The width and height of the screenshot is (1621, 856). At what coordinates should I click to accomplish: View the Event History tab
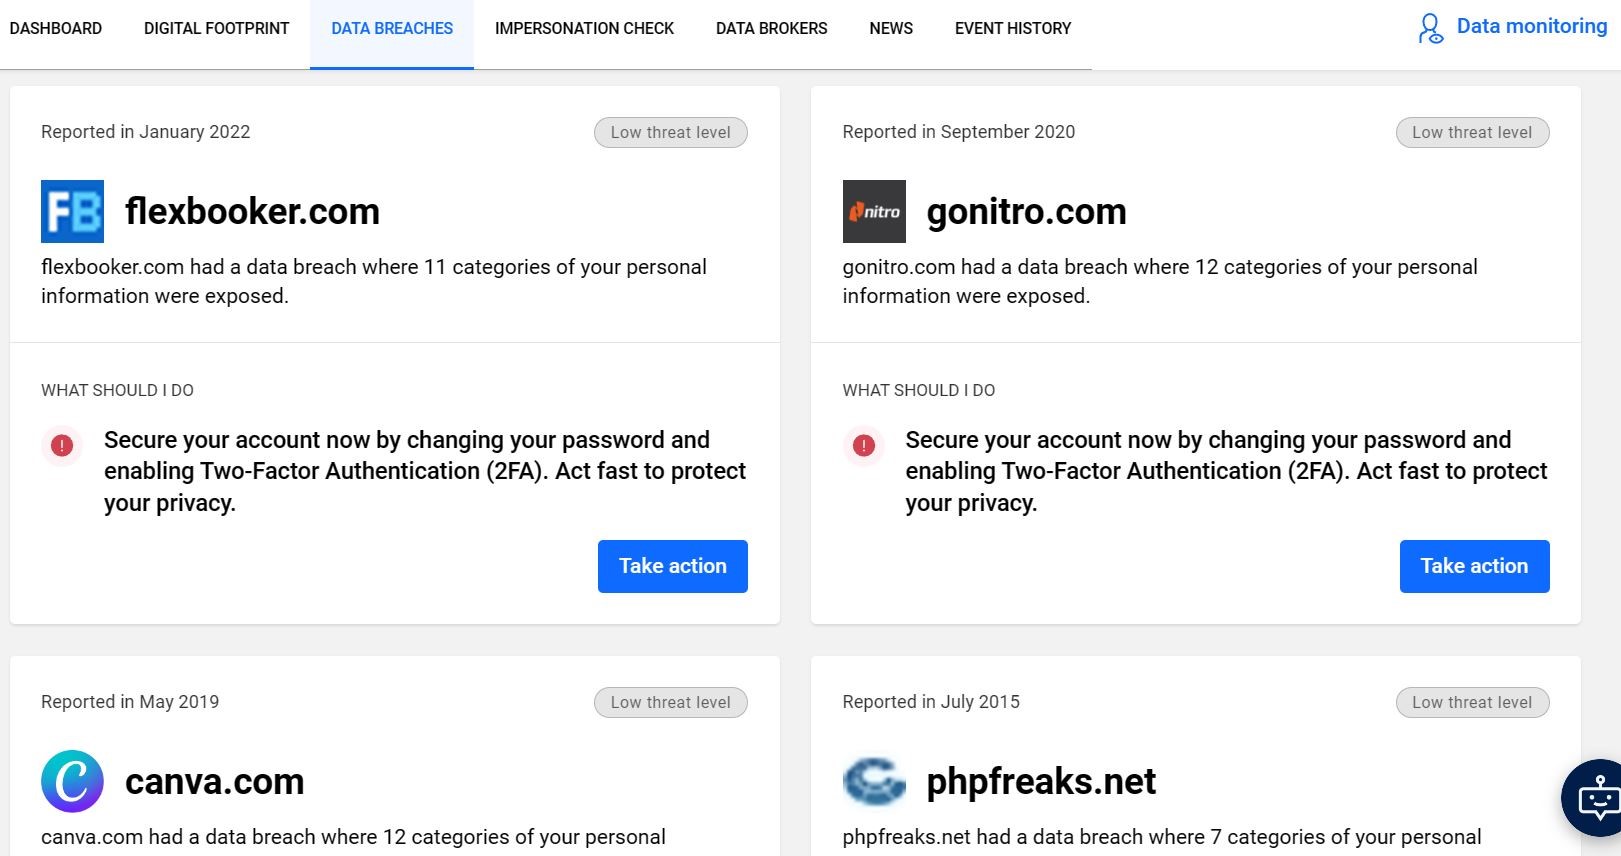[1012, 28]
